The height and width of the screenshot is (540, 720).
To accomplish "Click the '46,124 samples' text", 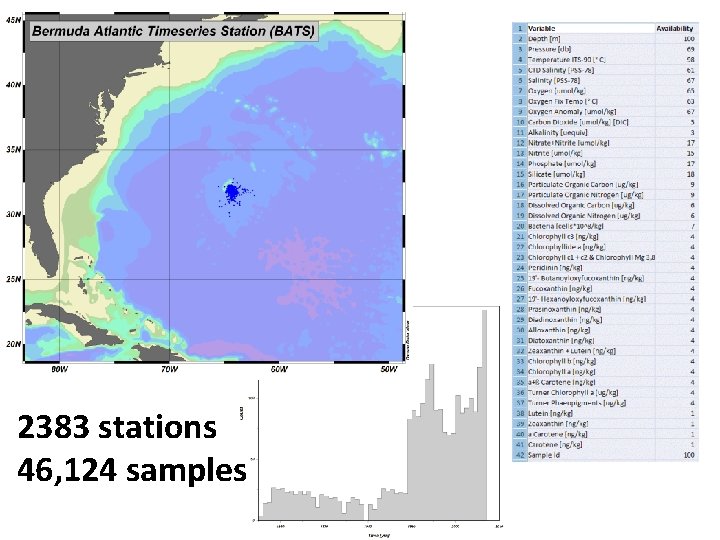I will 132,470.
